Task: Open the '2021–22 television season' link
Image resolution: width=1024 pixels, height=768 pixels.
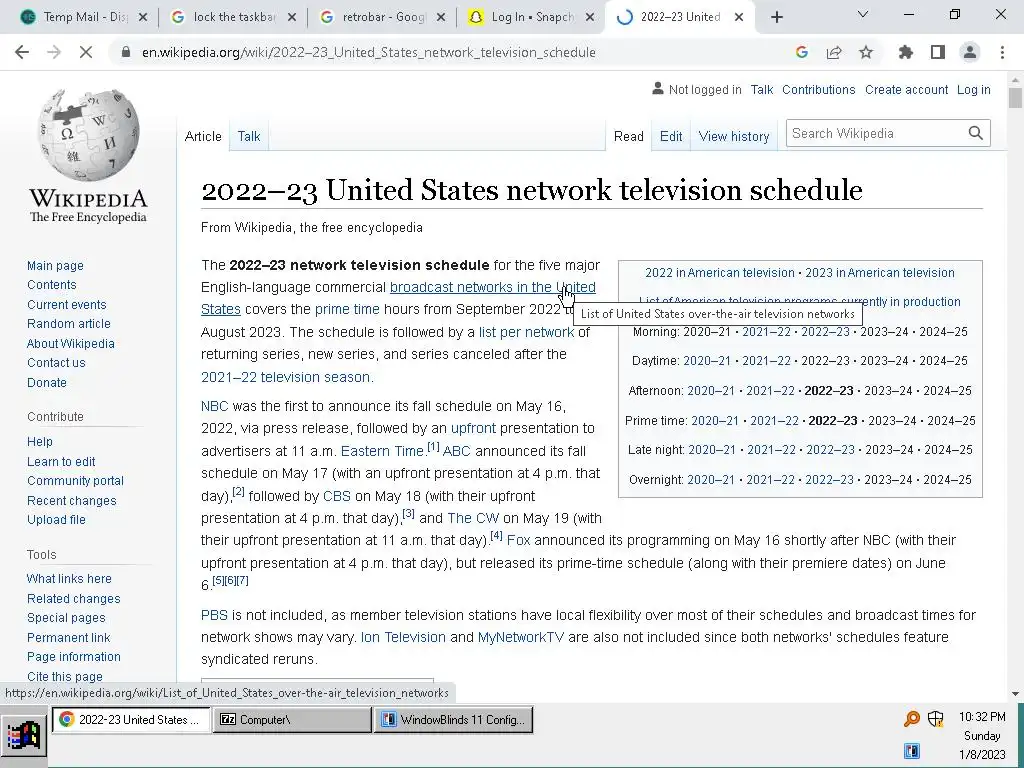Action: (x=285, y=377)
